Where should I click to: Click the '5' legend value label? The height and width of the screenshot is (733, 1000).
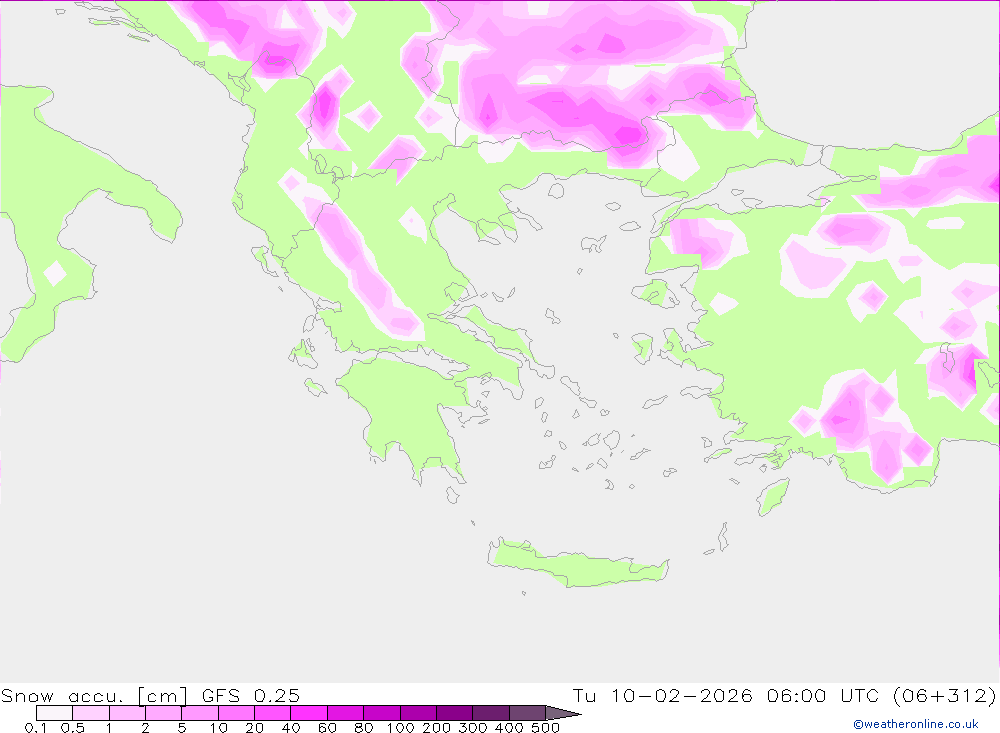pyautogui.click(x=182, y=727)
